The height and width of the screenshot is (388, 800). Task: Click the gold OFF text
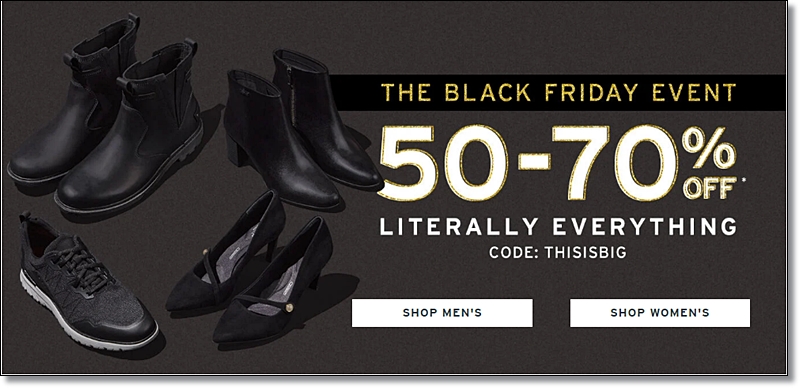pyautogui.click(x=709, y=187)
